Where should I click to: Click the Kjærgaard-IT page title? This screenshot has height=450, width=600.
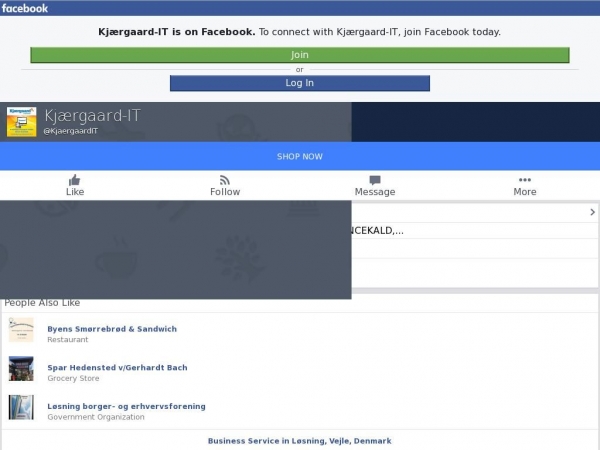93,115
